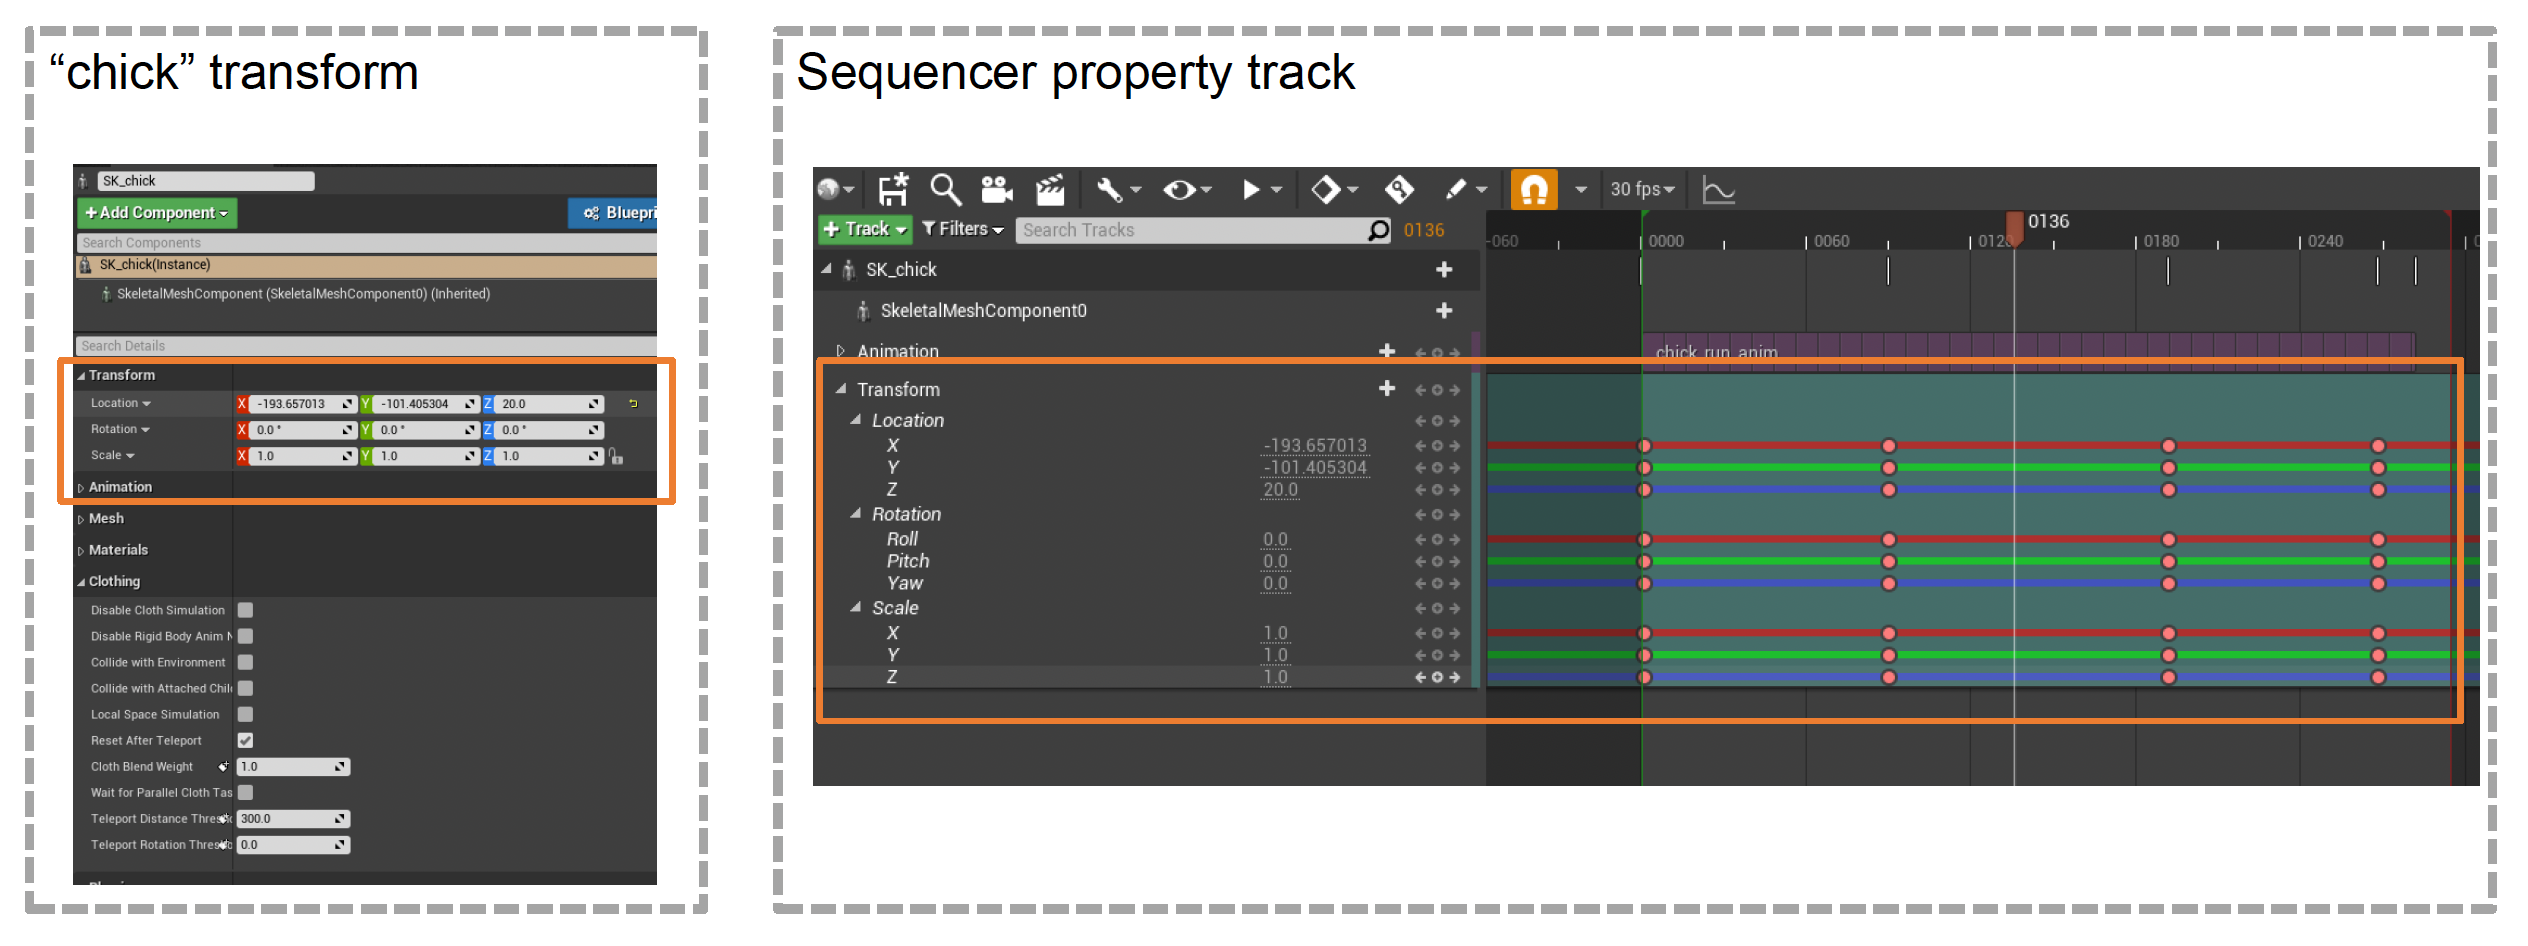Click the green Track add button

point(864,229)
